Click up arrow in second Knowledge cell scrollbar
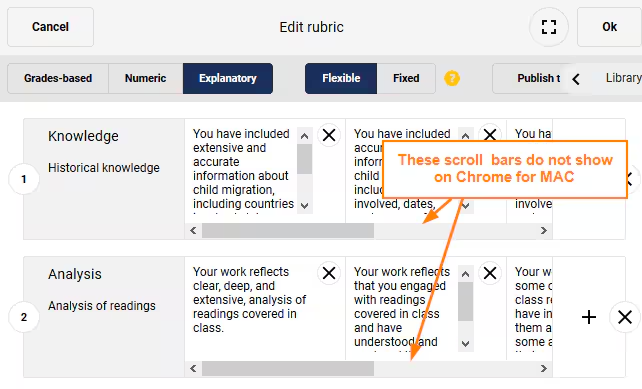This screenshot has height=389, width=642. [465, 136]
